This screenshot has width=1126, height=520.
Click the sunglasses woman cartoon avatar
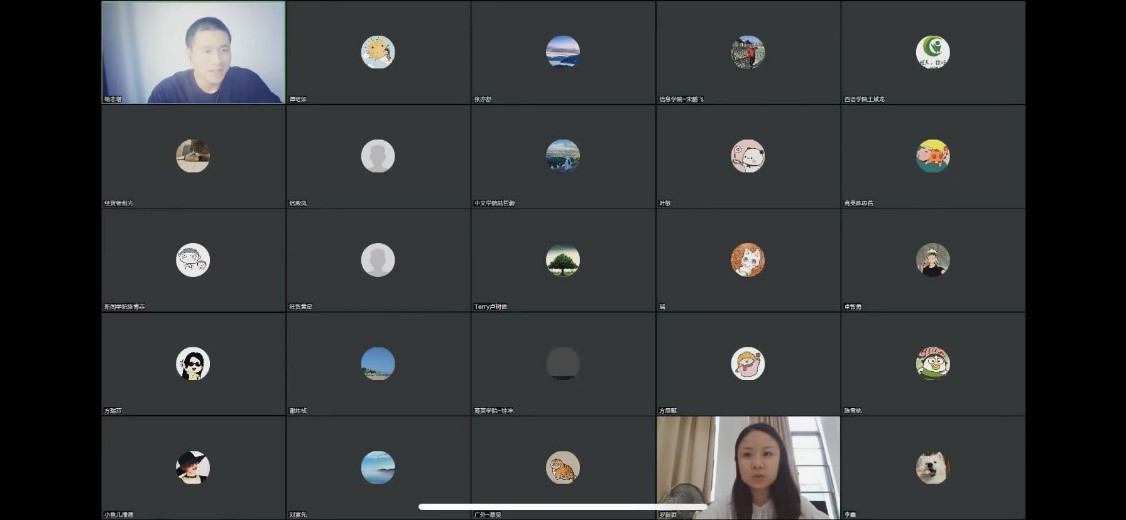pyautogui.click(x=193, y=363)
